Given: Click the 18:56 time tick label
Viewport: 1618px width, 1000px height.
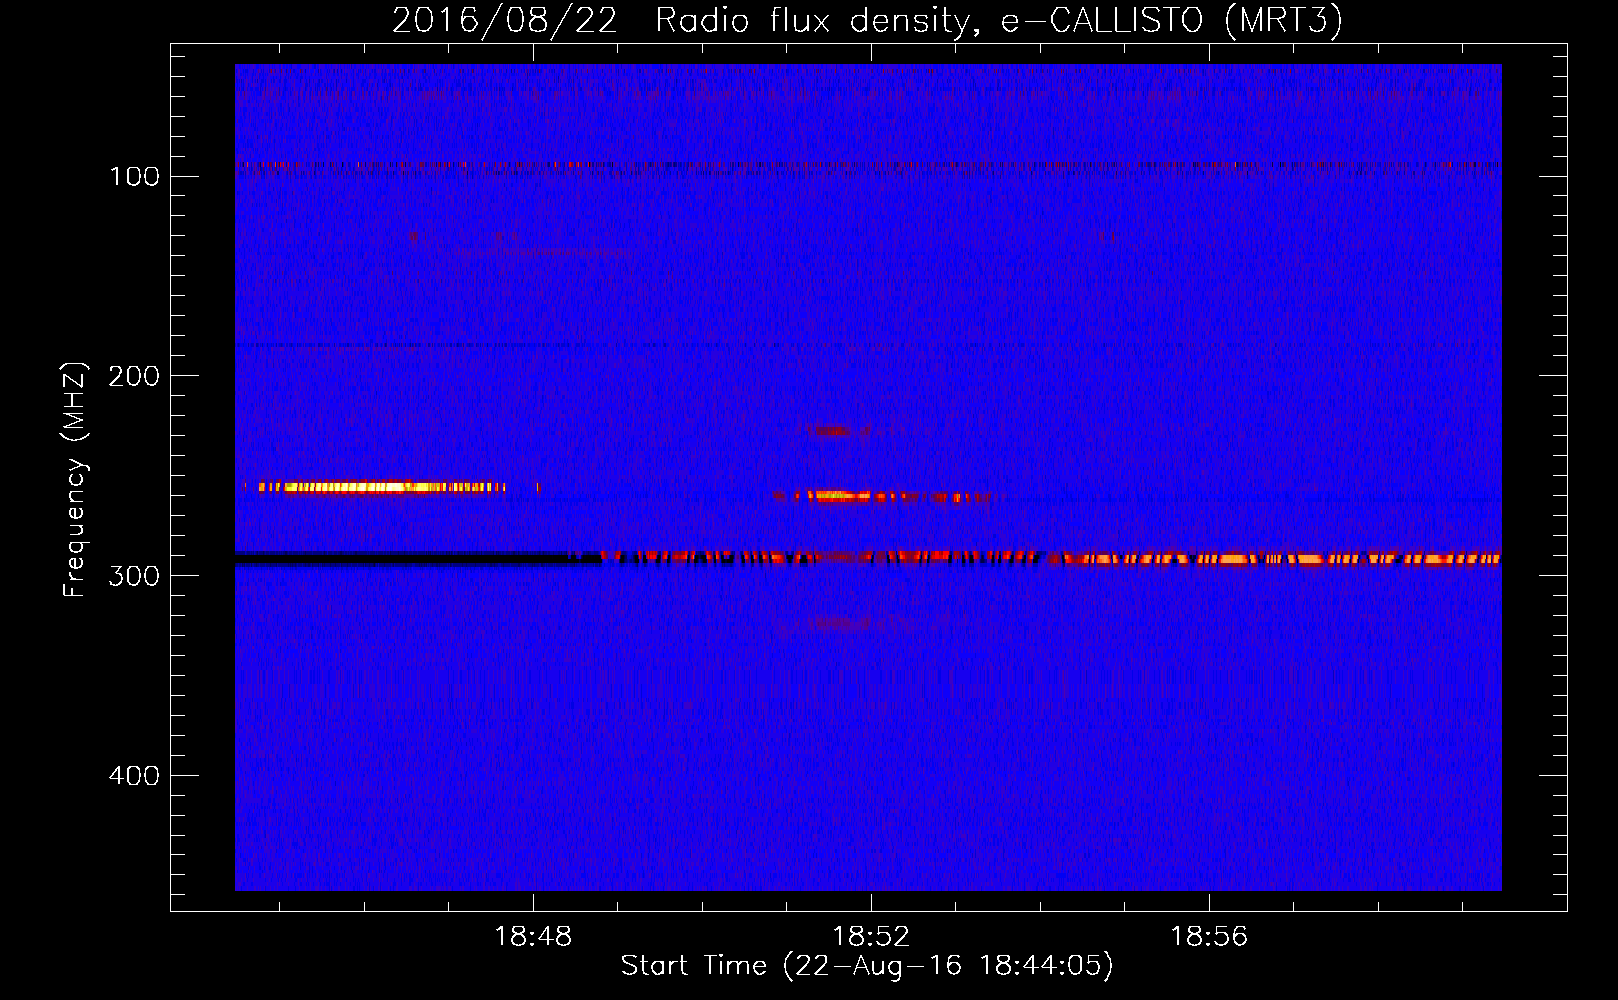Looking at the screenshot, I should point(1209,937).
